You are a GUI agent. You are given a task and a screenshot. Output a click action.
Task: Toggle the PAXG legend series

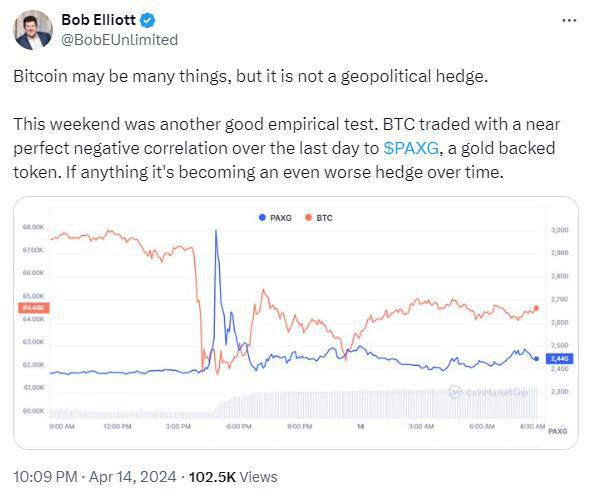pos(275,218)
